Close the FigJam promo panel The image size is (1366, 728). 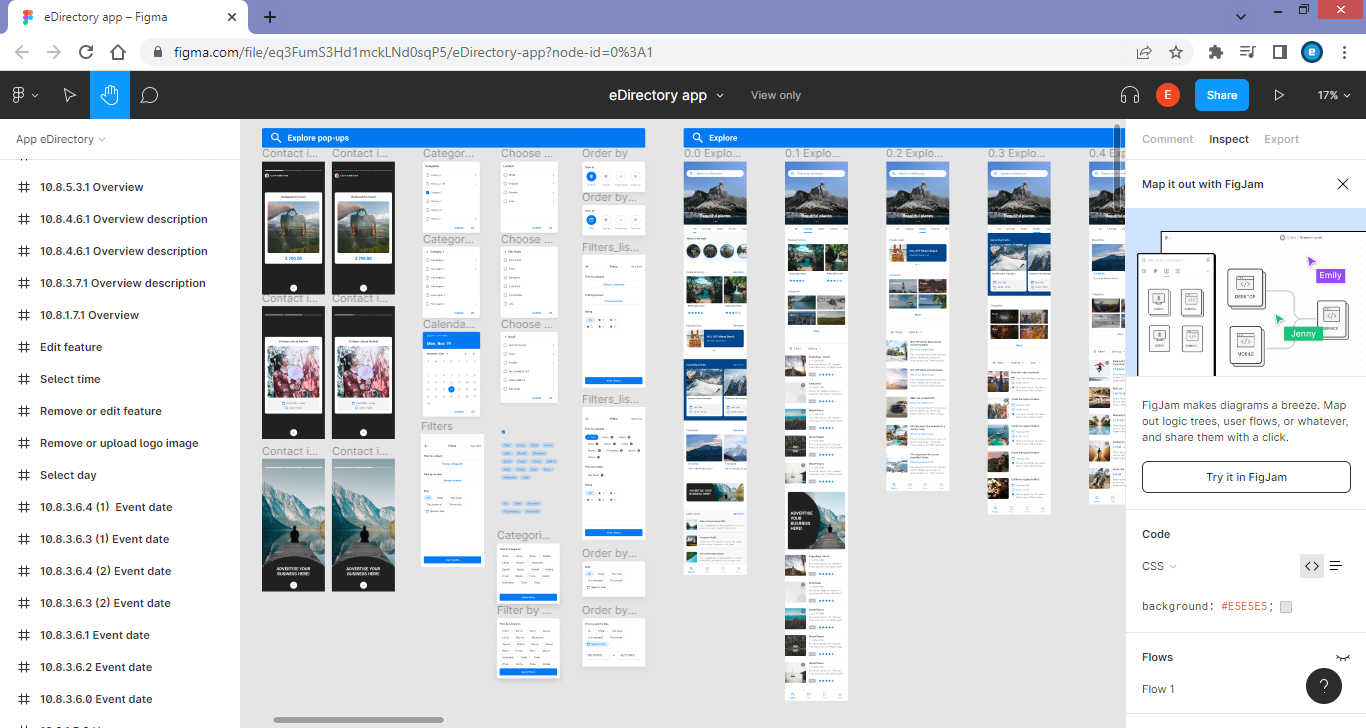tap(1343, 184)
